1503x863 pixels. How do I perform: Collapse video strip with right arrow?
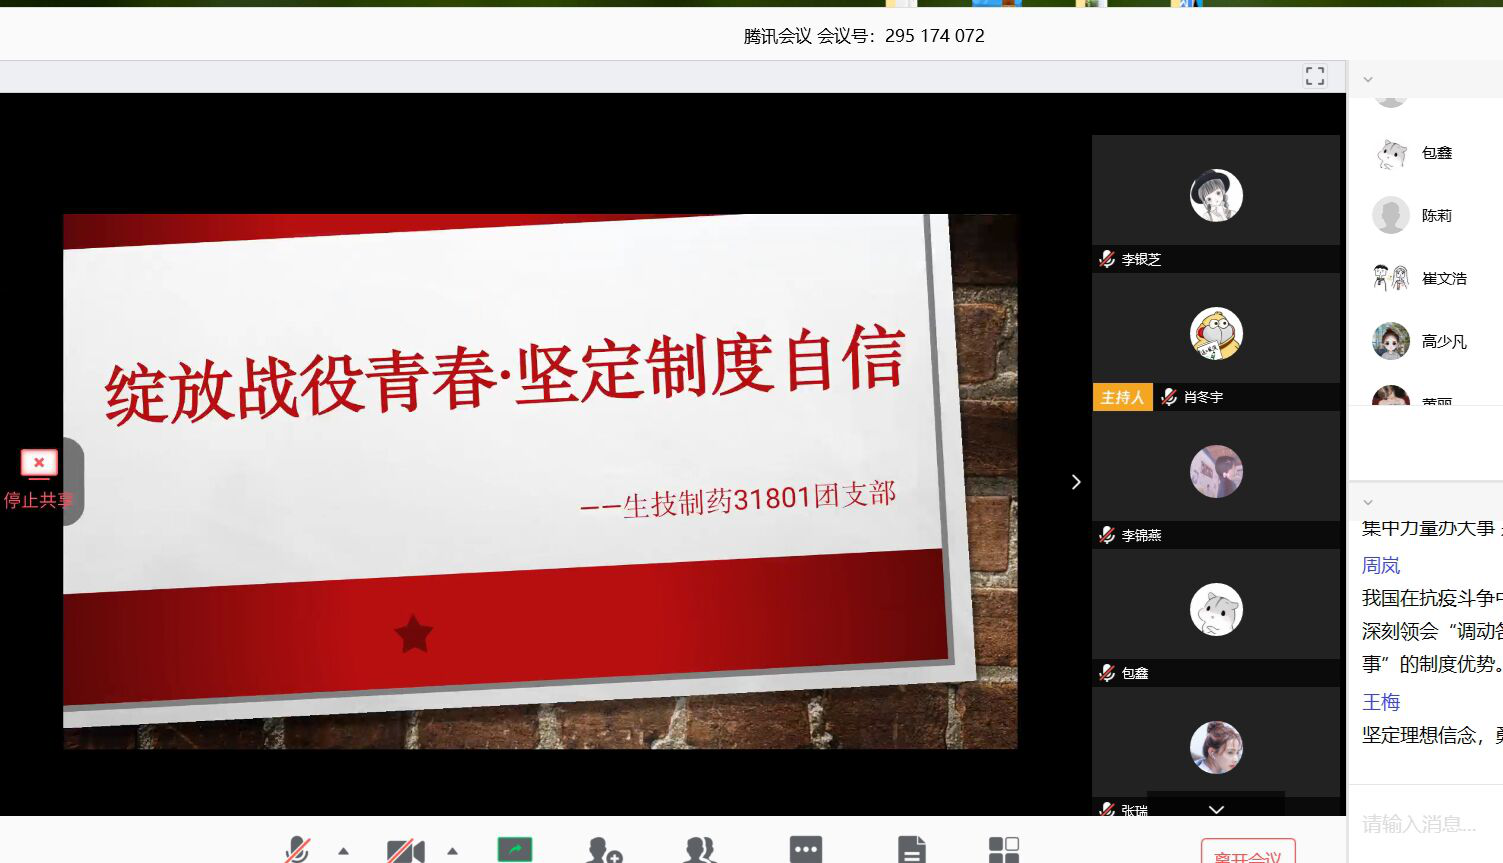[1076, 482]
